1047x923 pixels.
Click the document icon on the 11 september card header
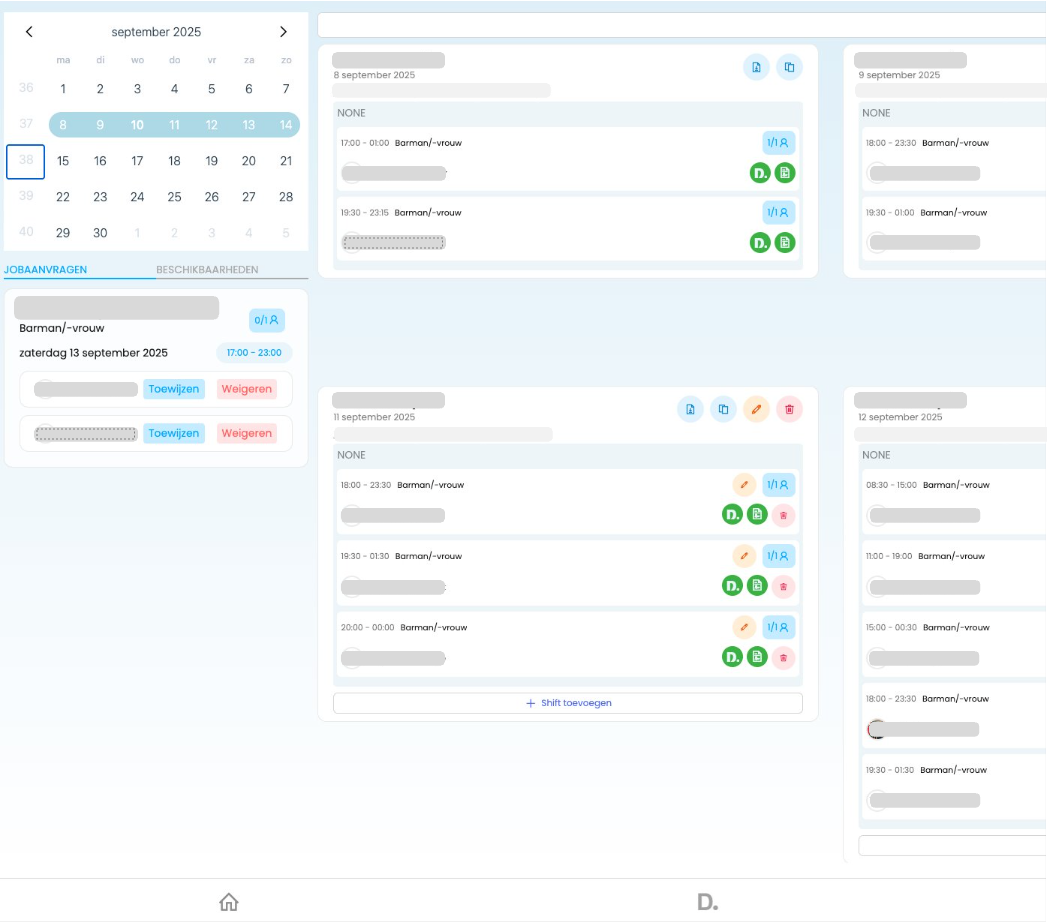[x=690, y=409]
